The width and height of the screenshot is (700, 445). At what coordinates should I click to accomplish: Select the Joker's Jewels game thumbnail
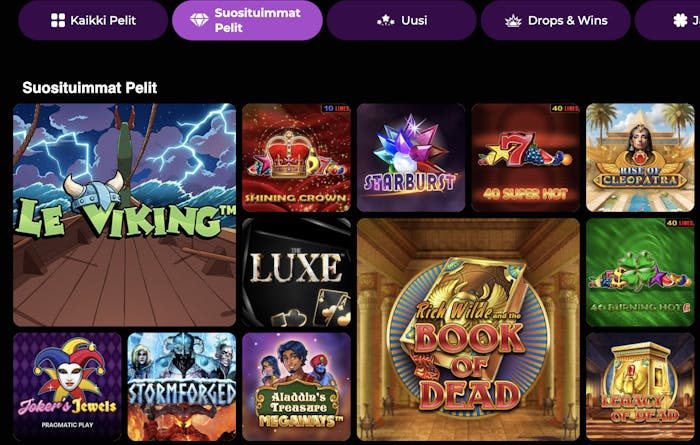[x=67, y=387]
